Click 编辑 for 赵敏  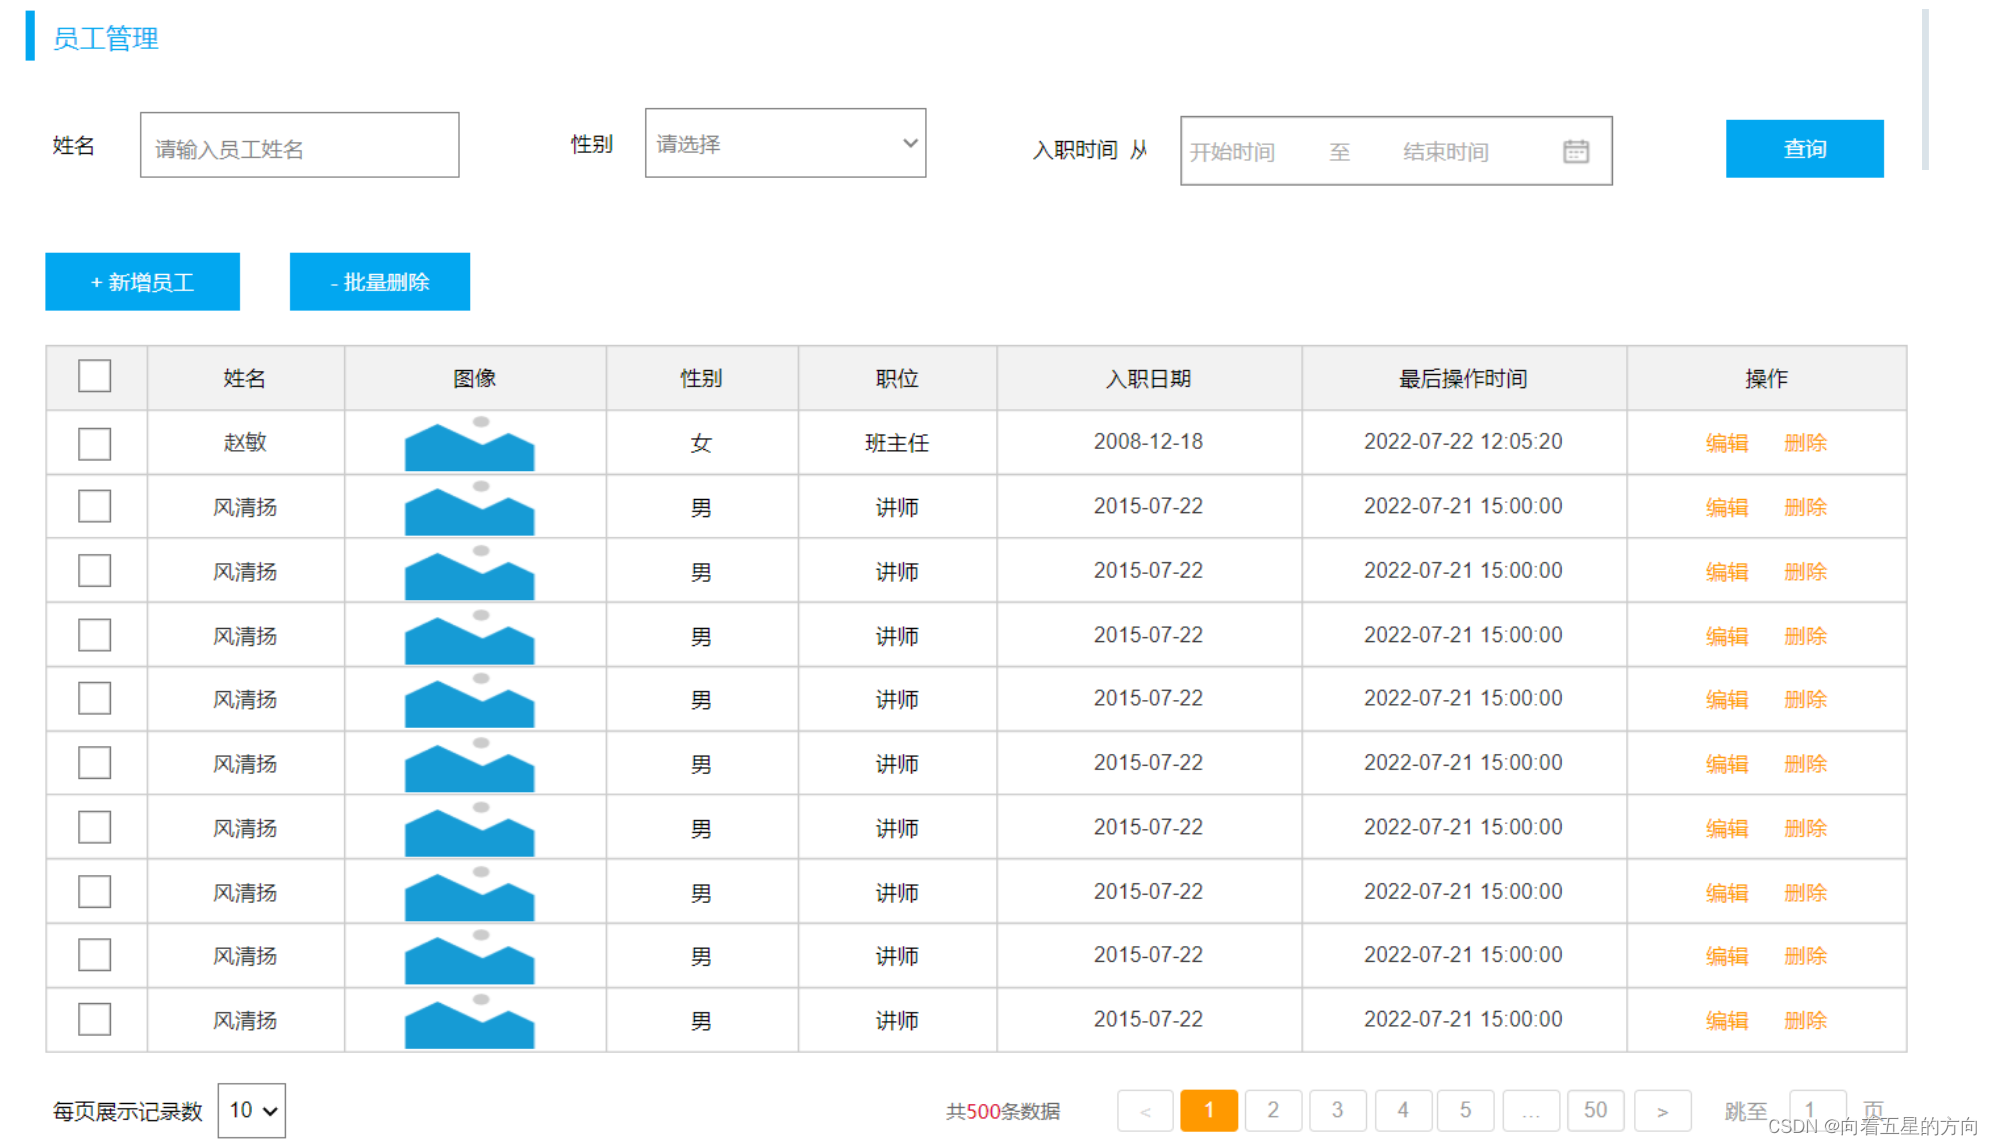(1726, 443)
